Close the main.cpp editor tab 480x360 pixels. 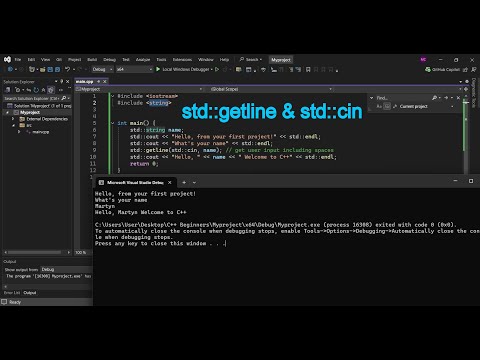click(x=105, y=81)
